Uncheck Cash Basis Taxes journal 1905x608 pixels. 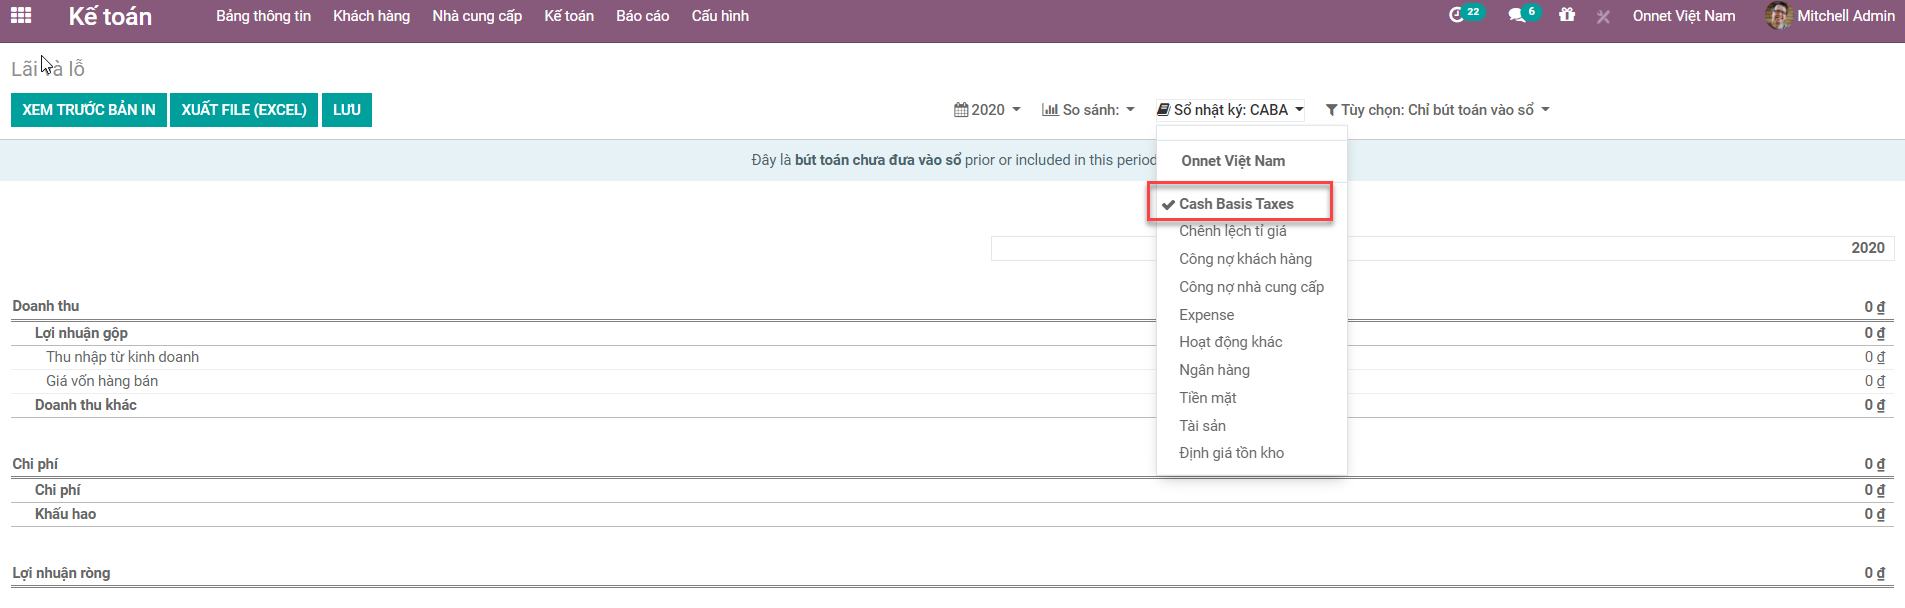[1236, 204]
